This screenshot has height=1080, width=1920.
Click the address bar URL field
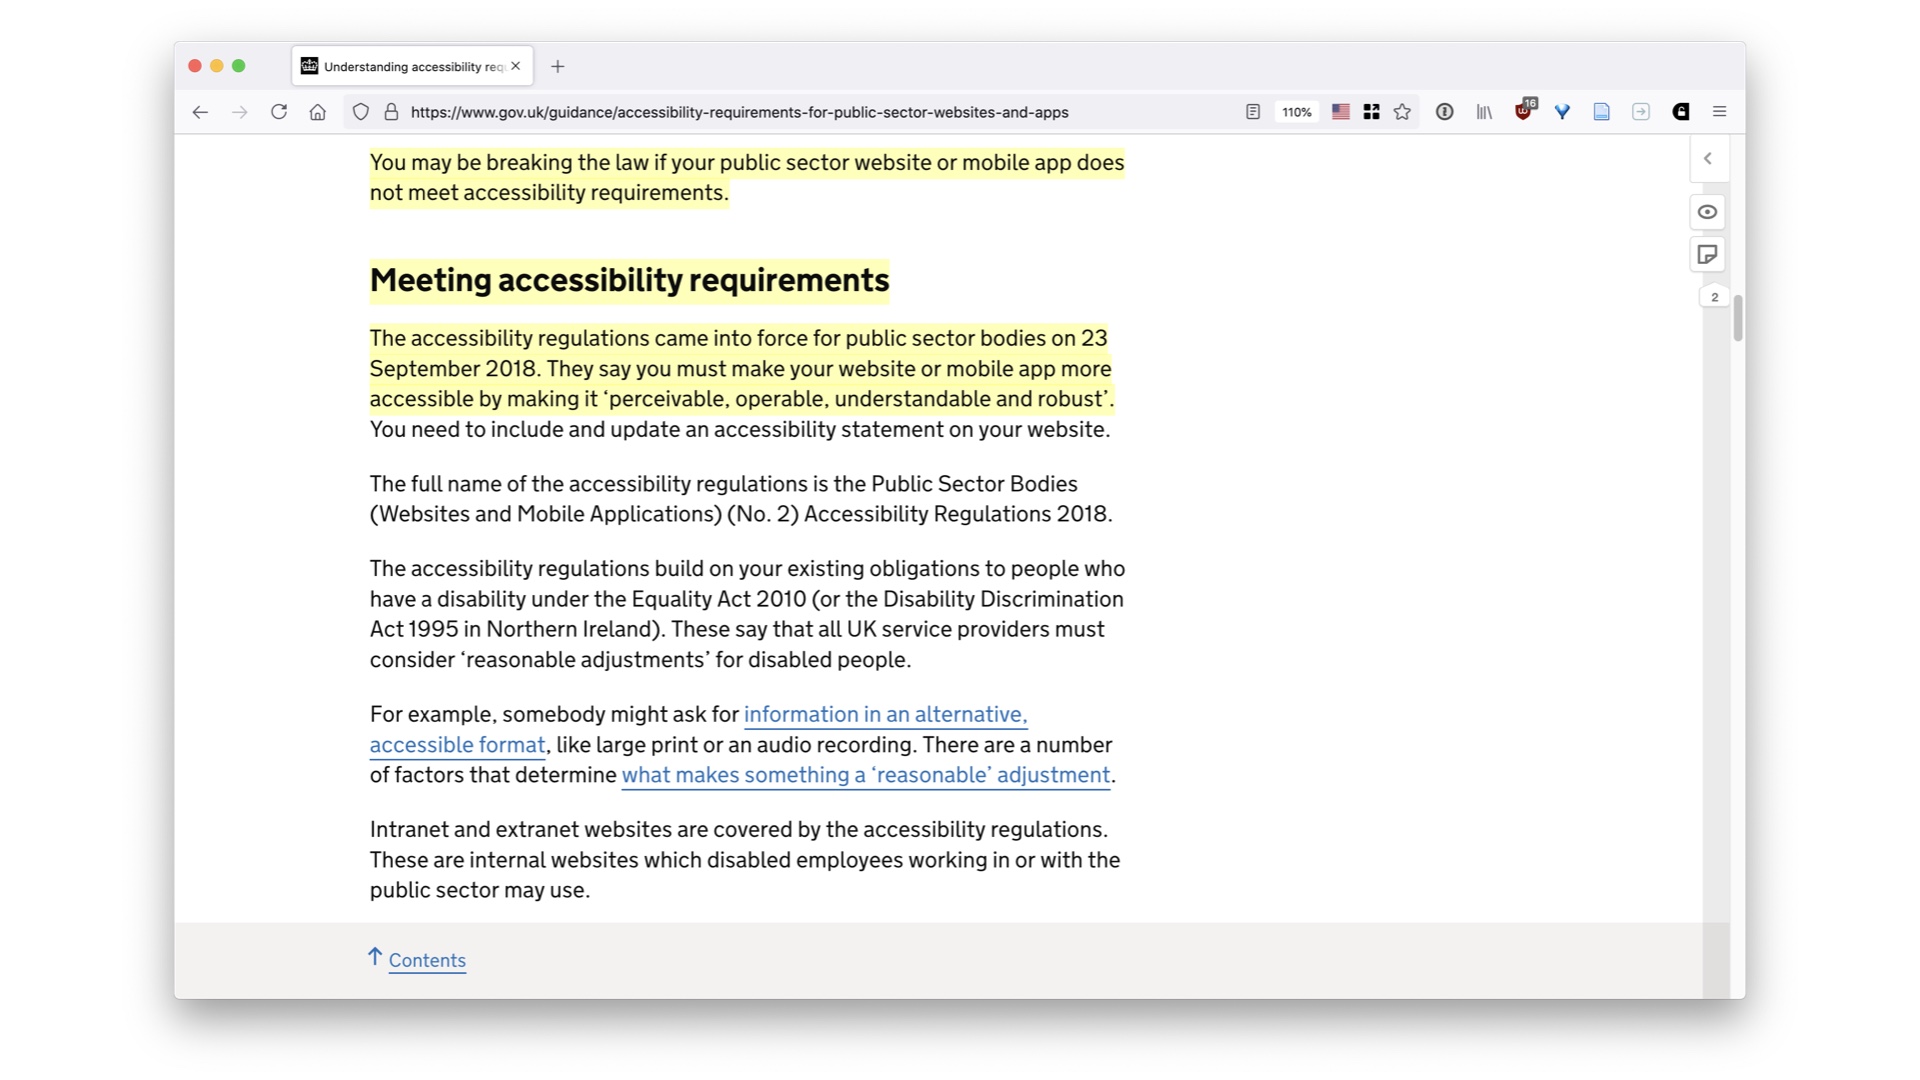point(740,112)
